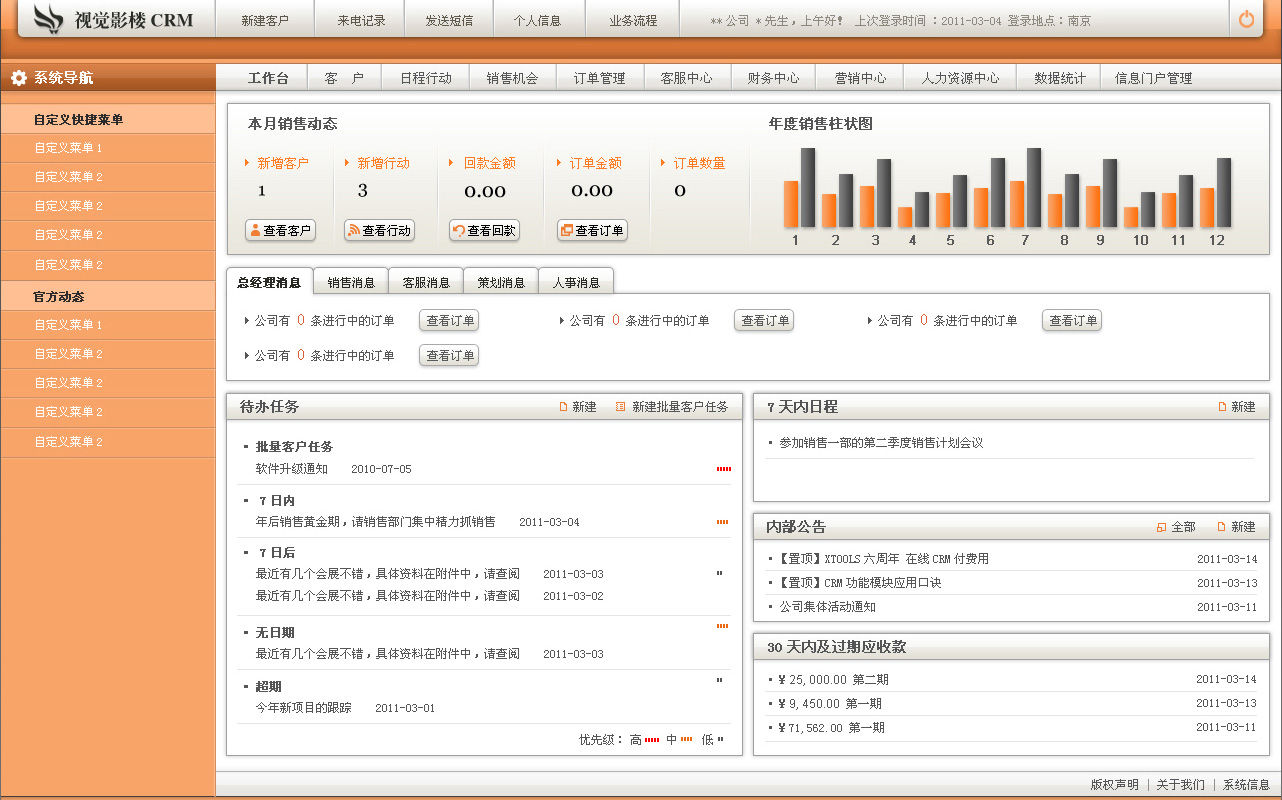The width and height of the screenshot is (1282, 800).
Task: Click the 系统导航 gear icon
Action: click(19, 77)
